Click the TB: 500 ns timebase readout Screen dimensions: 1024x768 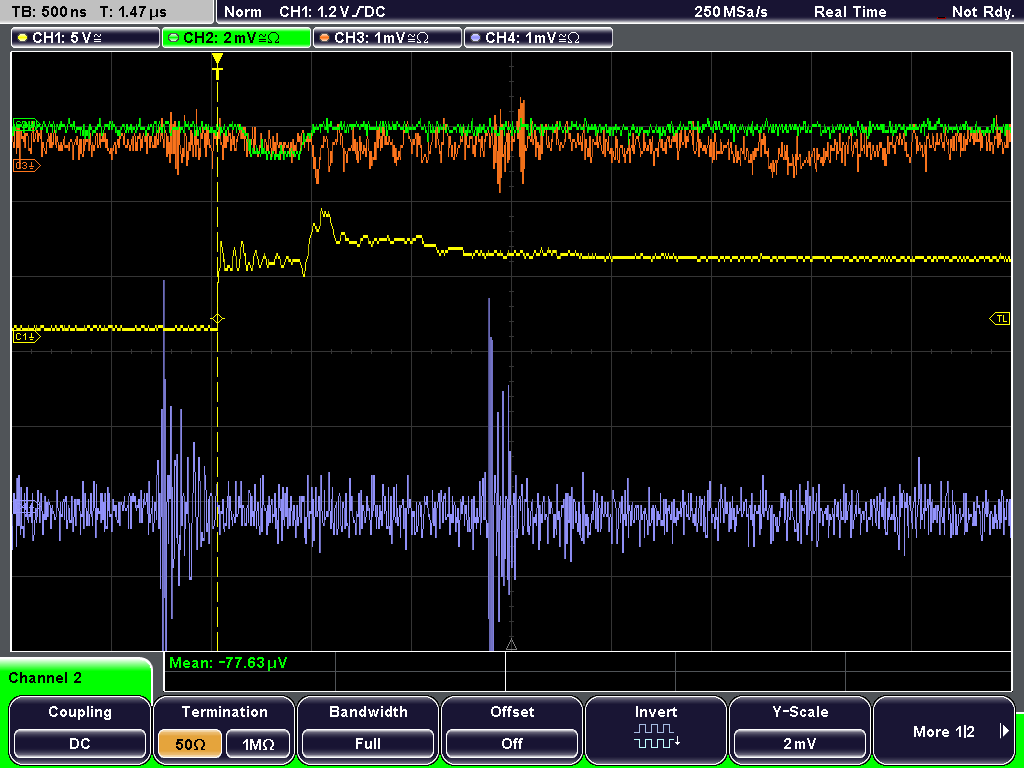[49, 12]
